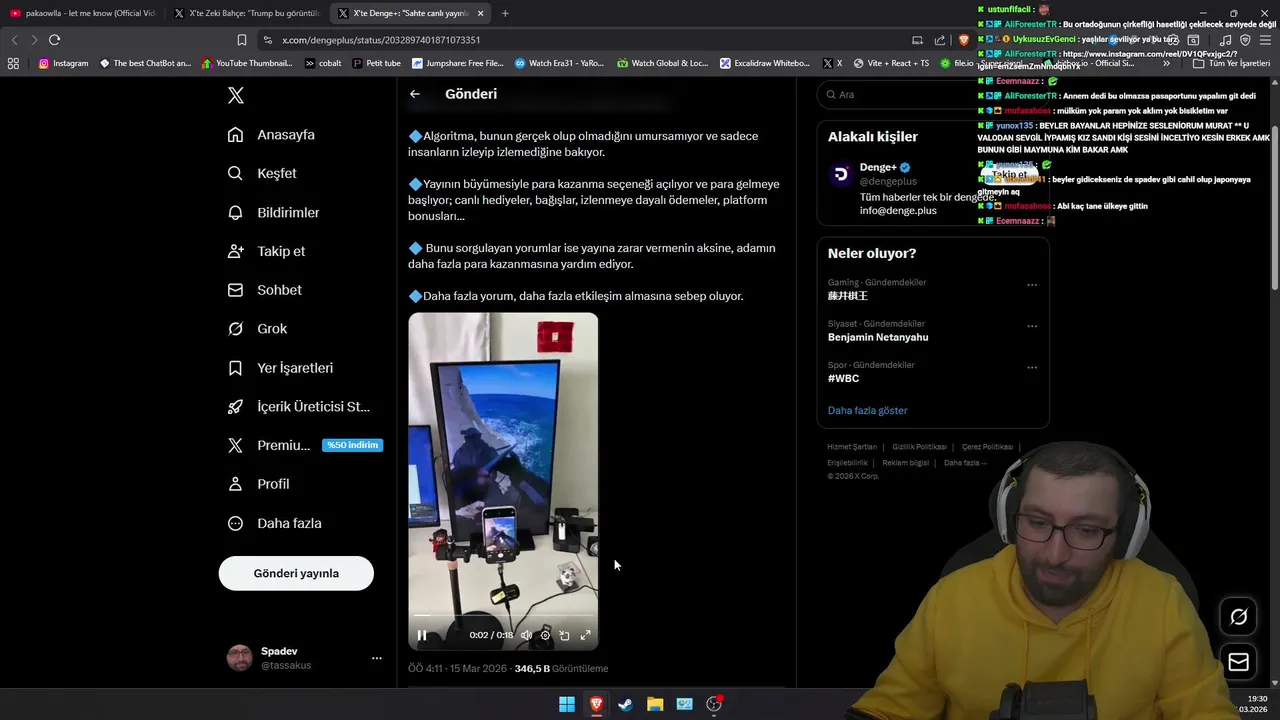Open the 藤井棋王 trending topic
Image resolution: width=1280 pixels, height=720 pixels.
tap(848, 296)
